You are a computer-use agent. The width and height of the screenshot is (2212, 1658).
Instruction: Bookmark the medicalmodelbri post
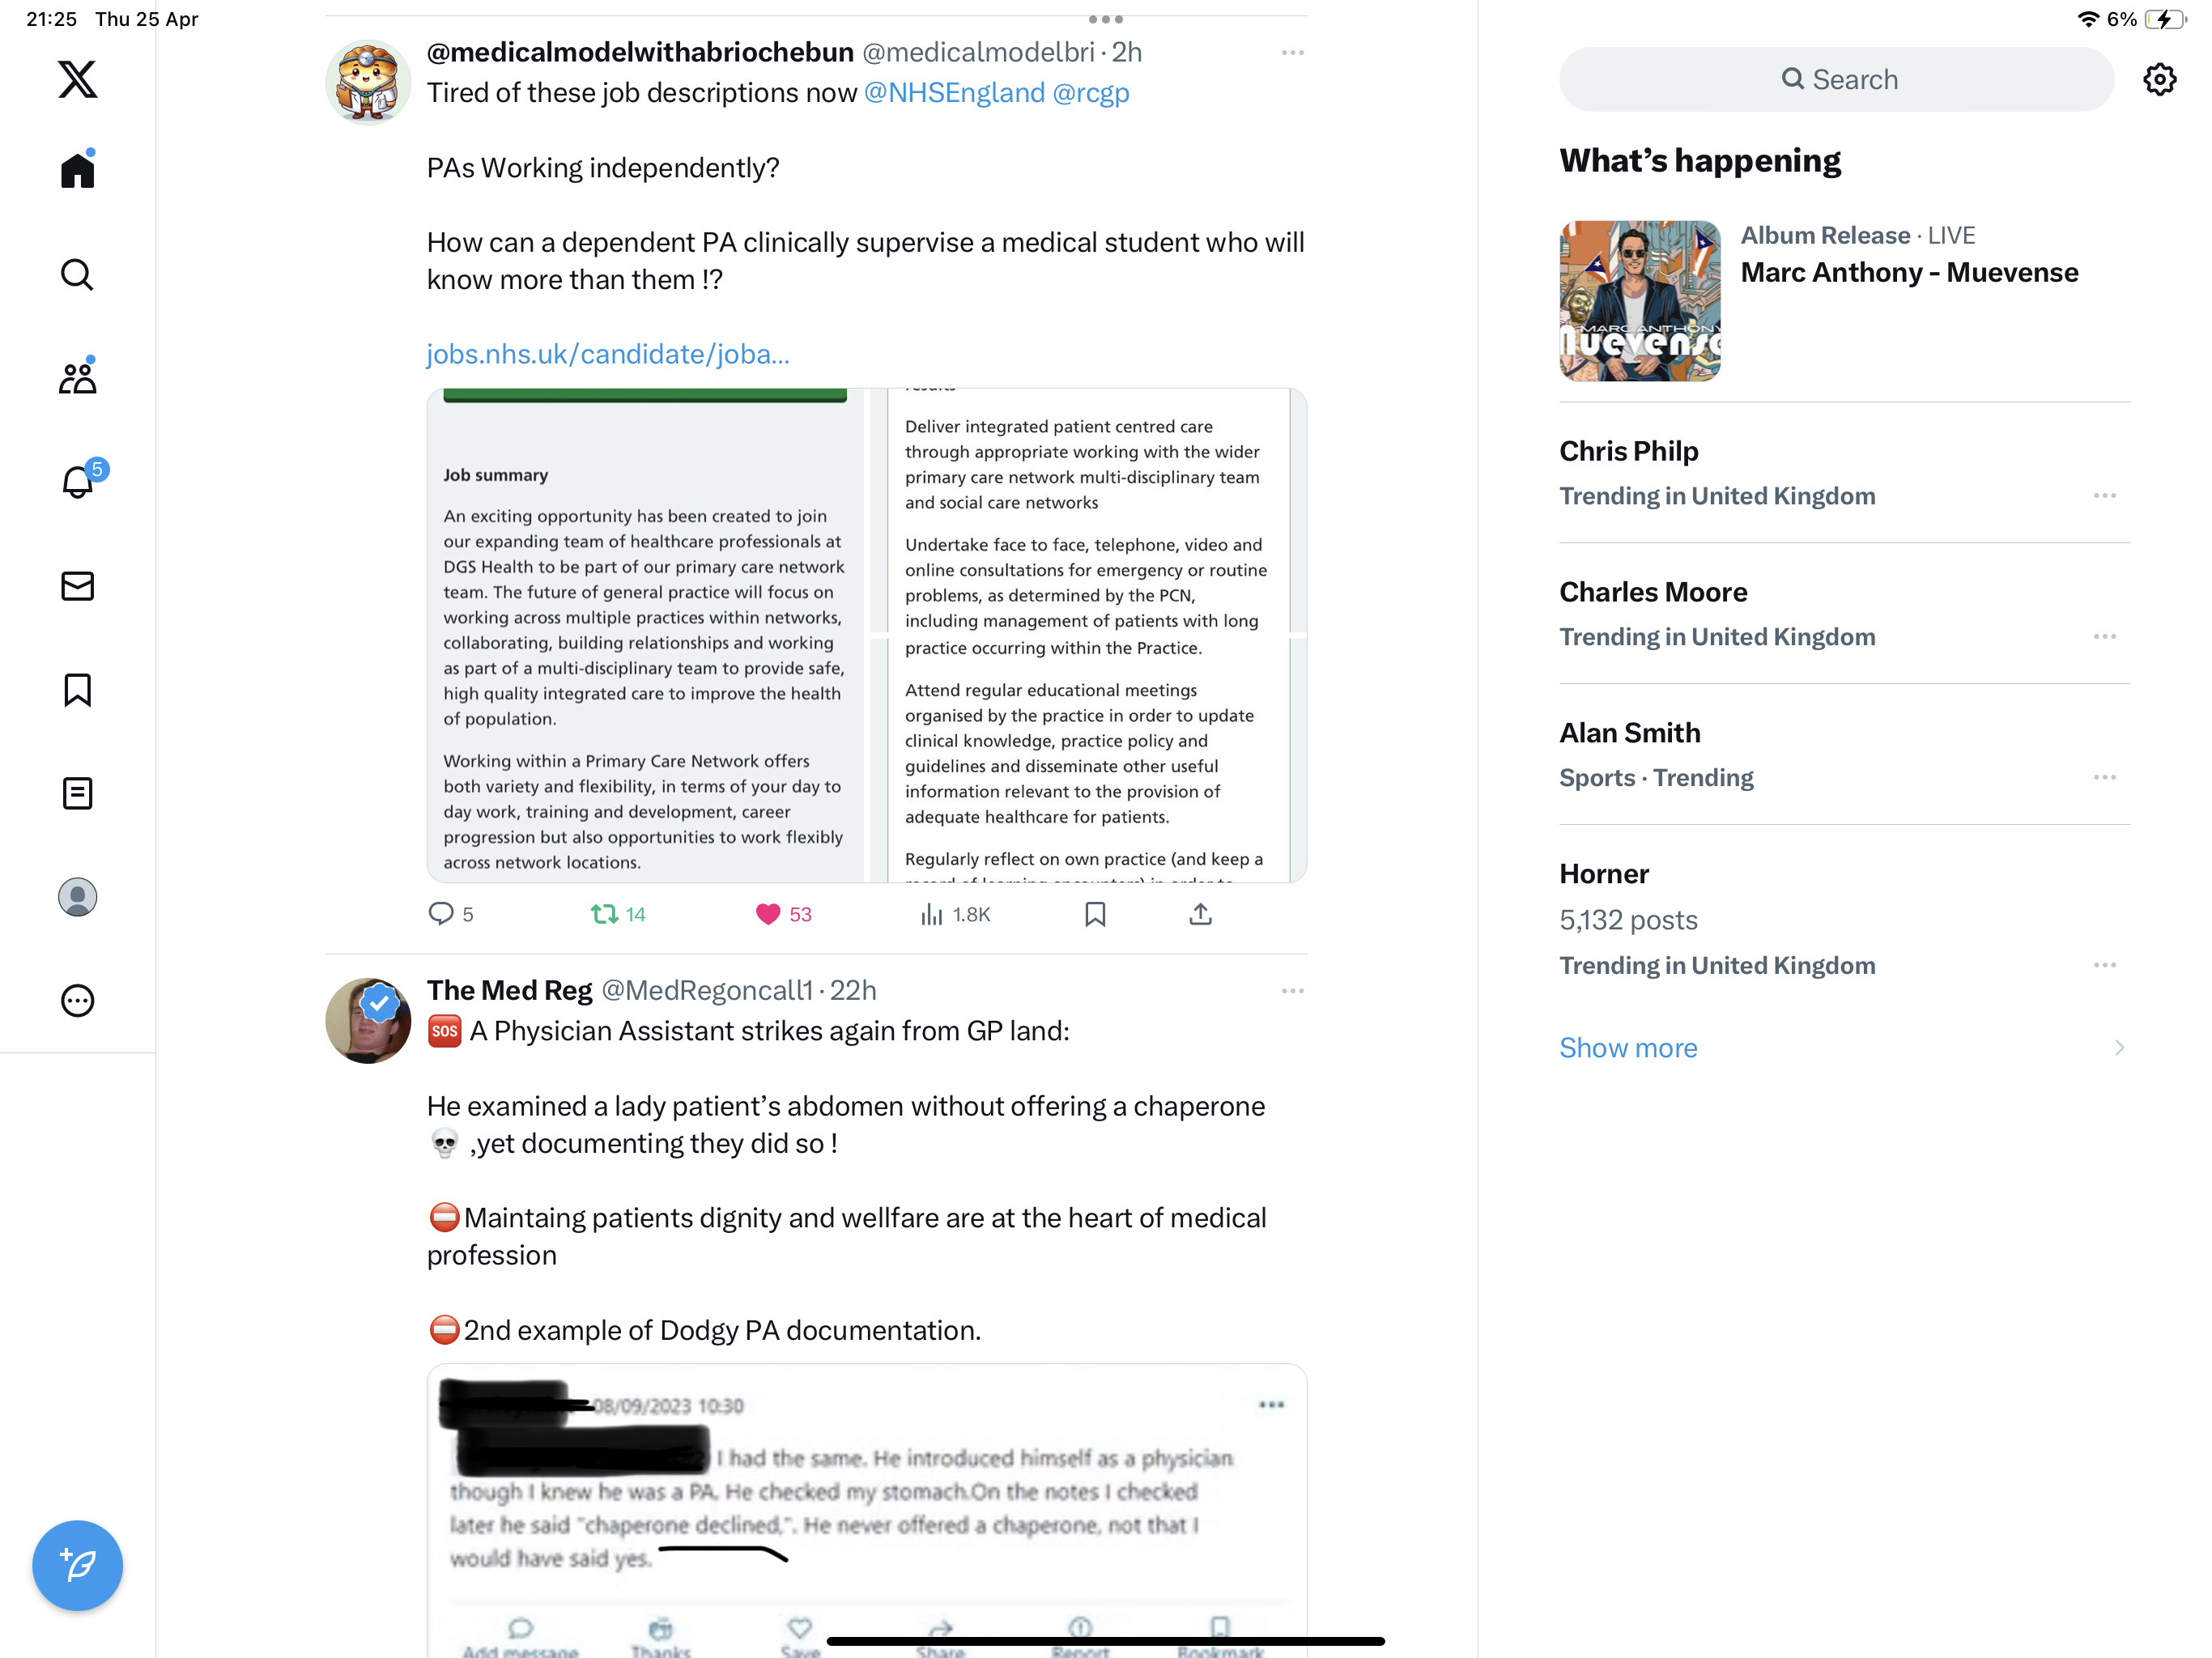[1095, 914]
